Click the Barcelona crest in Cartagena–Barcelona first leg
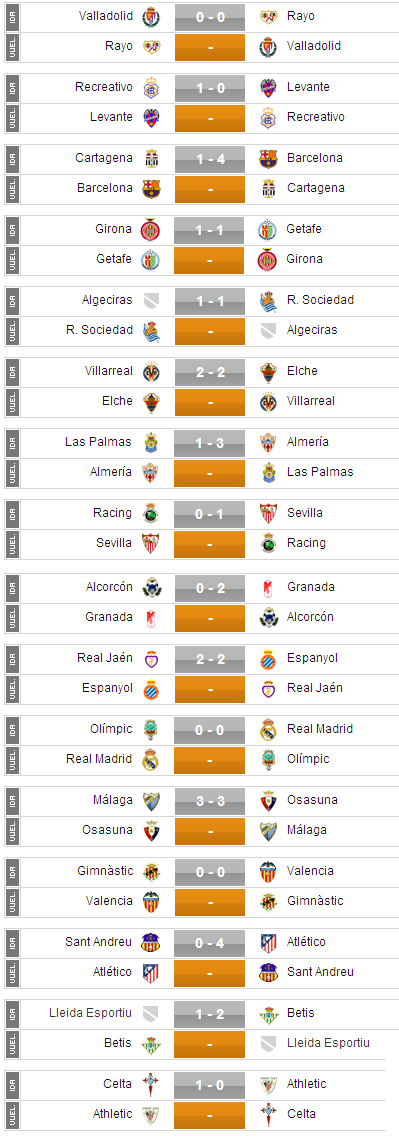Viewport: 399px width, 1136px height. (x=269, y=159)
